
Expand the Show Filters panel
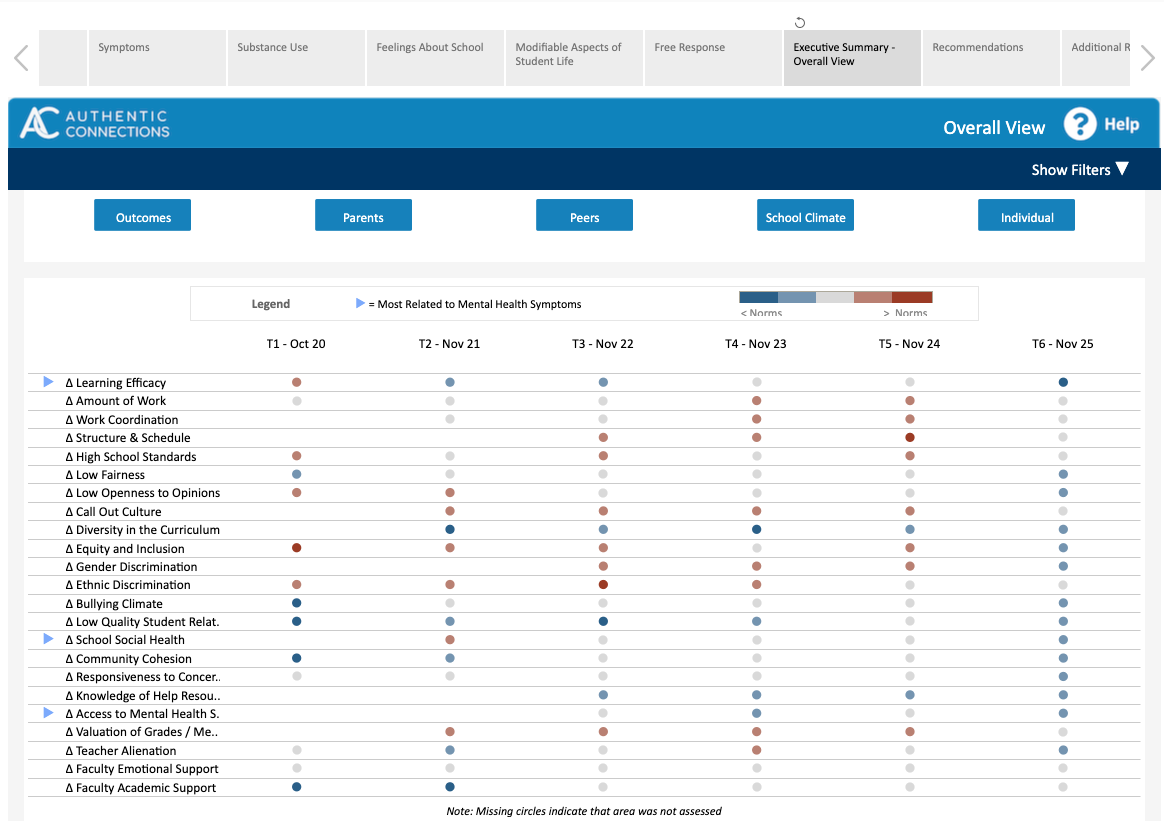(1079, 170)
